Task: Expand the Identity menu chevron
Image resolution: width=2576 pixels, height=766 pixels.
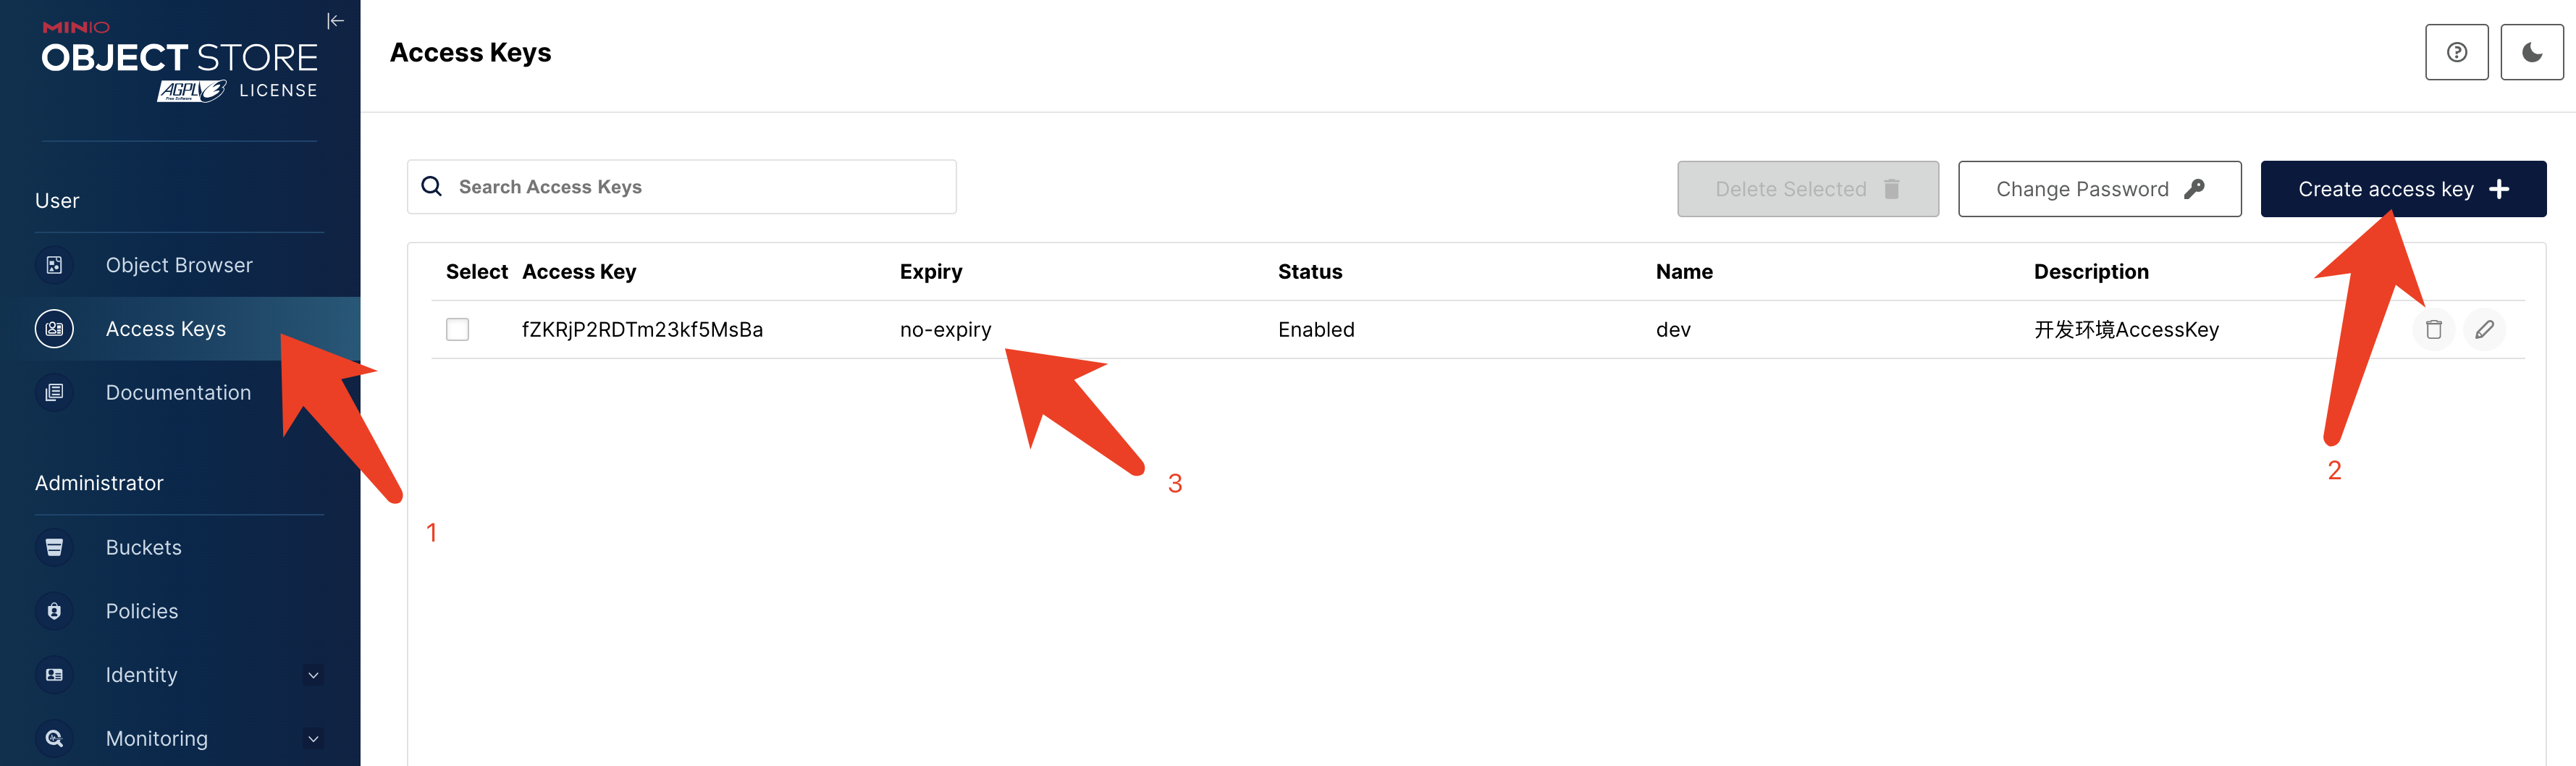Action: click(x=313, y=675)
